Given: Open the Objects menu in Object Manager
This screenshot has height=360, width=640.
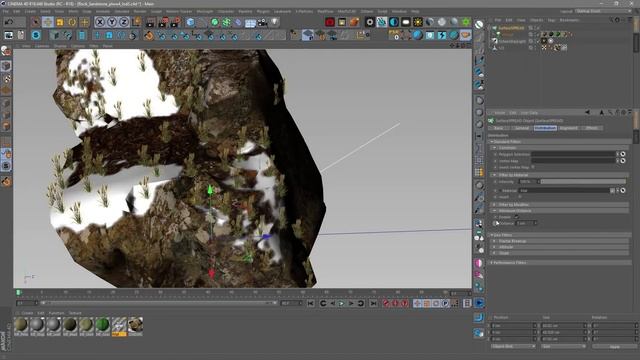Looking at the screenshot, I should pos(536,20).
